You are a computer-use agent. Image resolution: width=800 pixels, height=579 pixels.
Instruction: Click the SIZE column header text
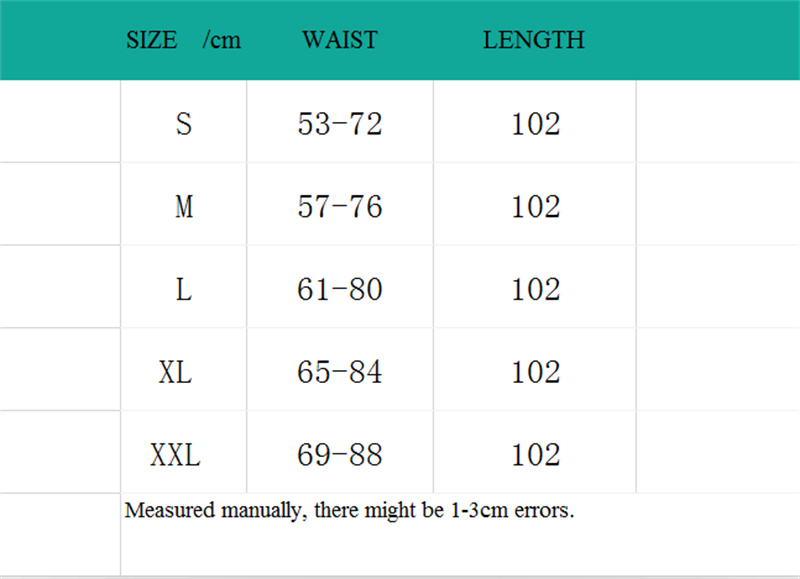pyautogui.click(x=151, y=41)
